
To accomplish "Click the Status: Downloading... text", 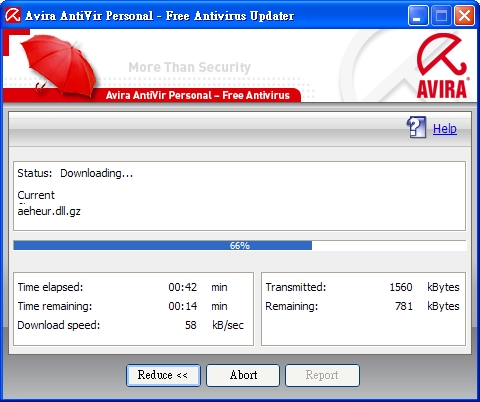I will pos(75,173).
